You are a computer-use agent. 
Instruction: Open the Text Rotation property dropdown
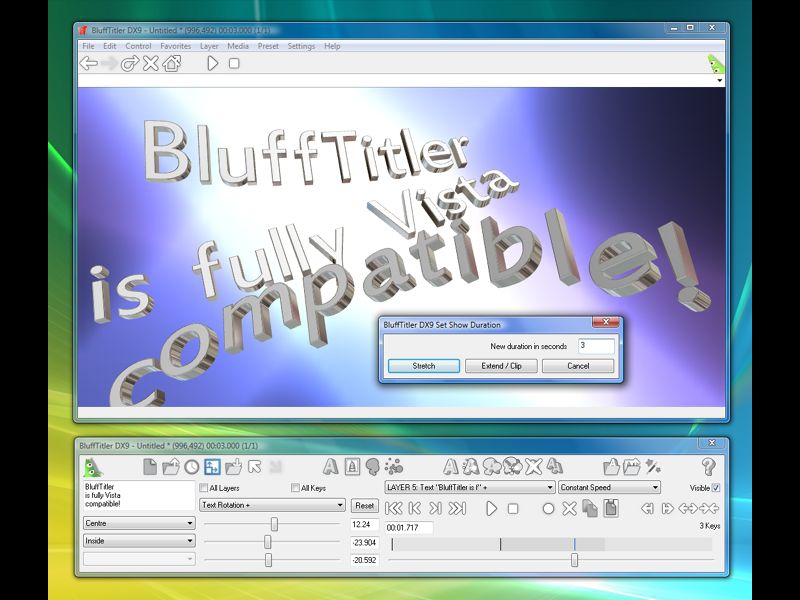[x=272, y=506]
